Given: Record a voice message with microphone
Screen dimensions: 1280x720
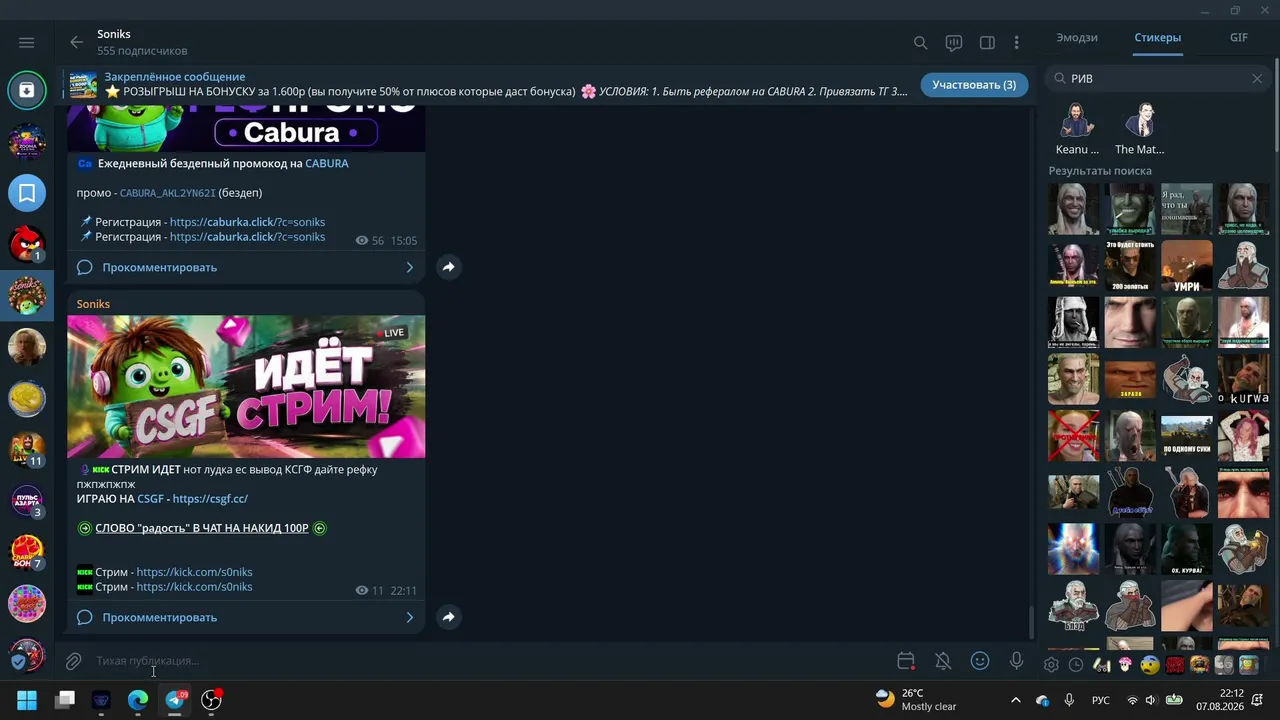Looking at the screenshot, I should 1016,661.
